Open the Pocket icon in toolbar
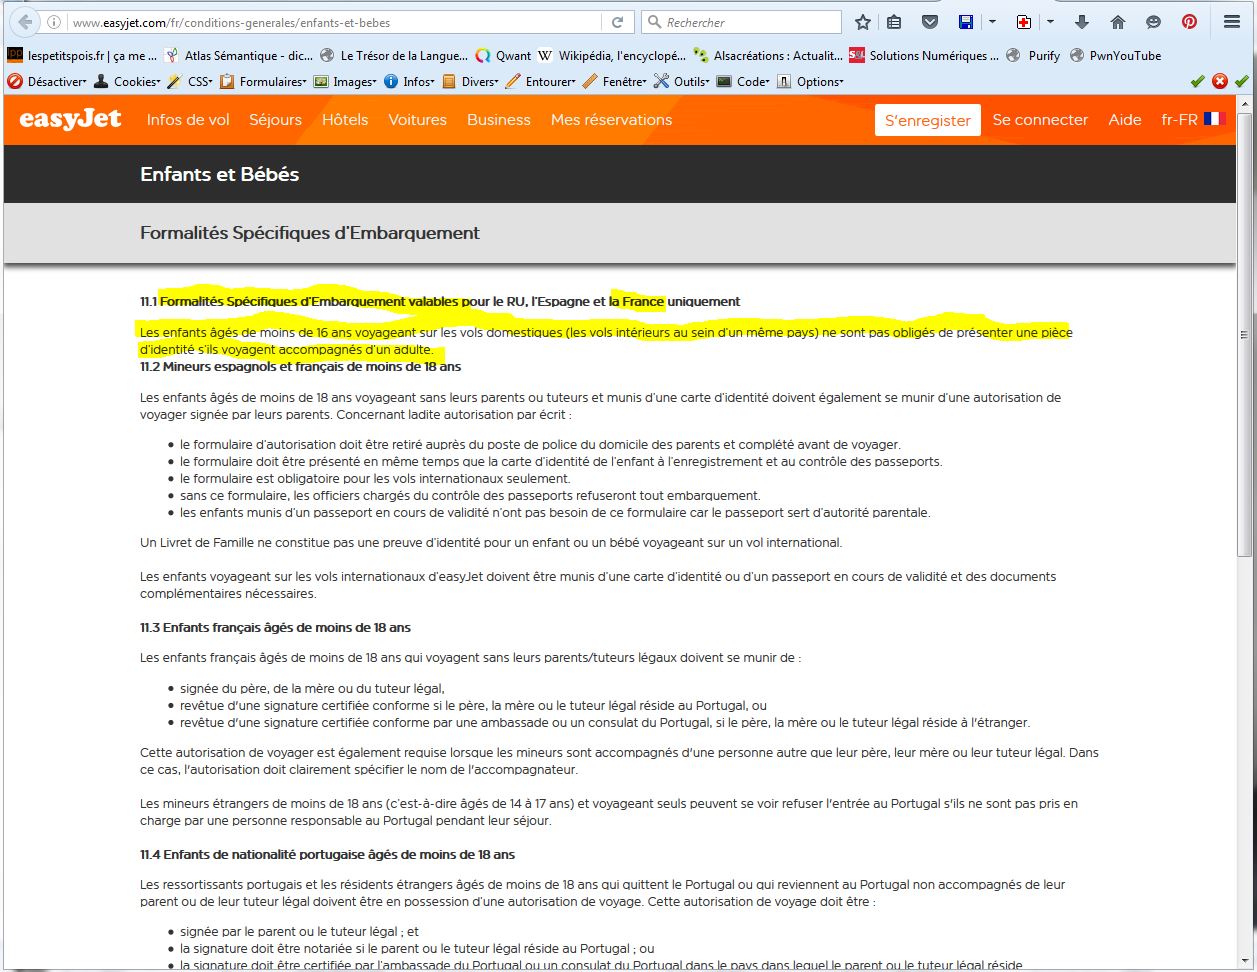1257x972 pixels. (930, 22)
